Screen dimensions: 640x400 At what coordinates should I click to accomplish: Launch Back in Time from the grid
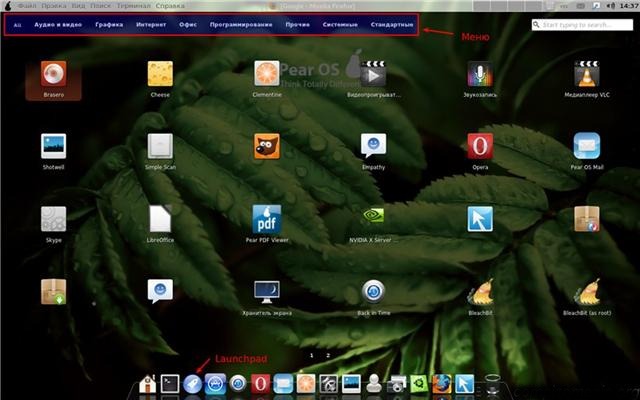(x=373, y=292)
